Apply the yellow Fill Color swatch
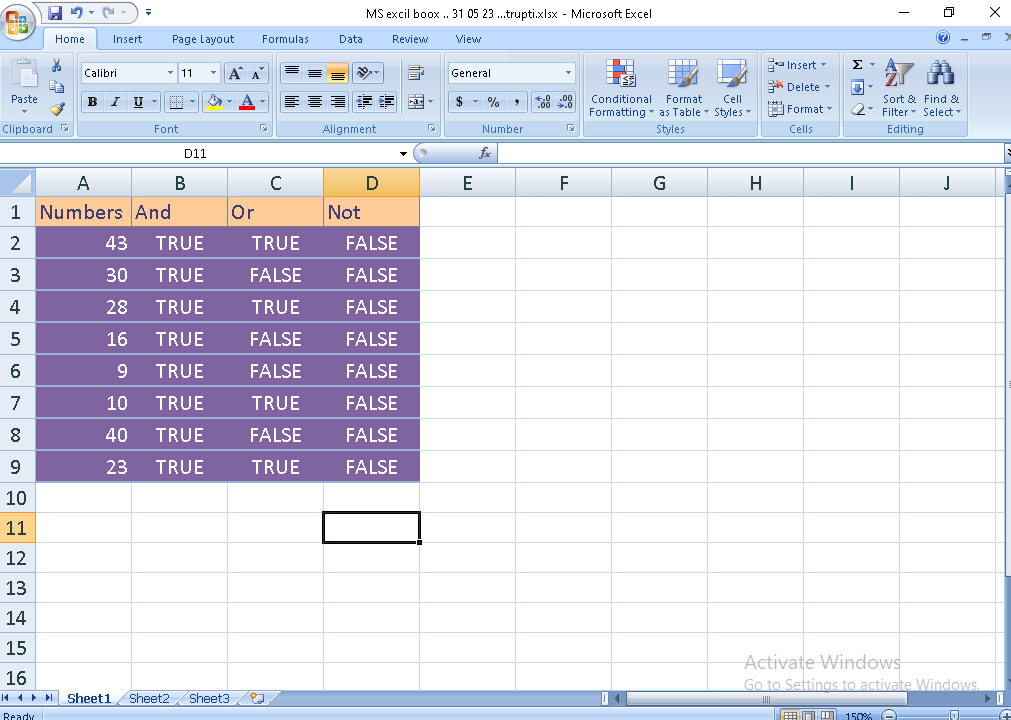This screenshot has width=1011, height=720. (213, 102)
